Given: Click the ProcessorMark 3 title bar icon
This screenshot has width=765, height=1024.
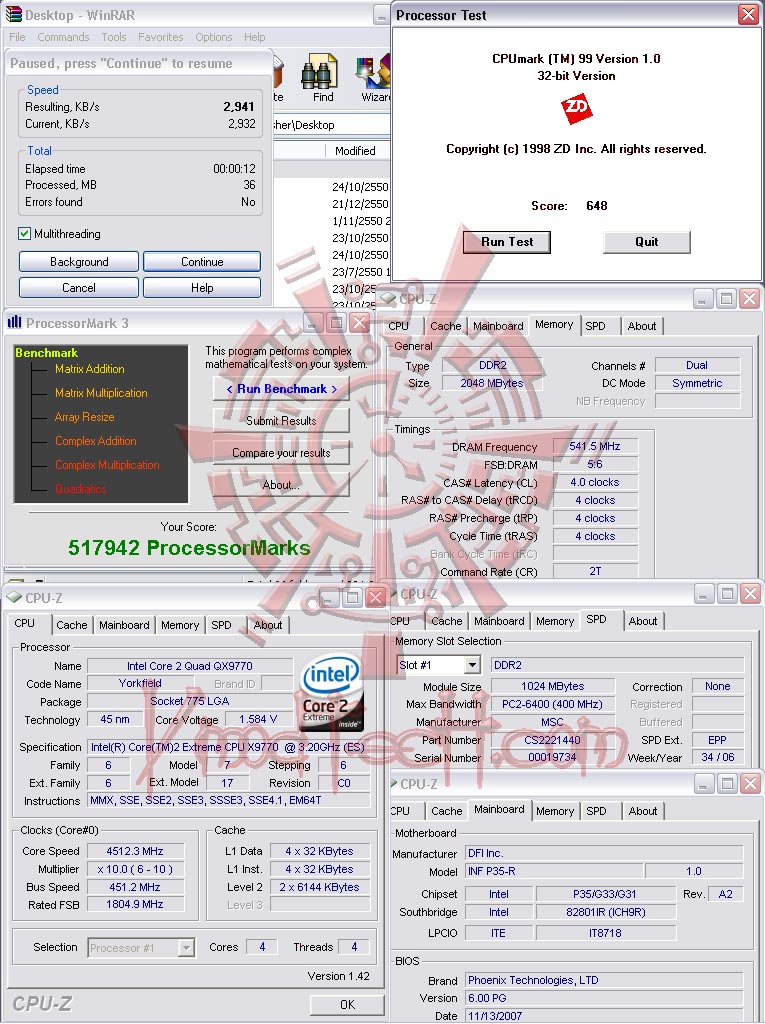Looking at the screenshot, I should coord(14,322).
